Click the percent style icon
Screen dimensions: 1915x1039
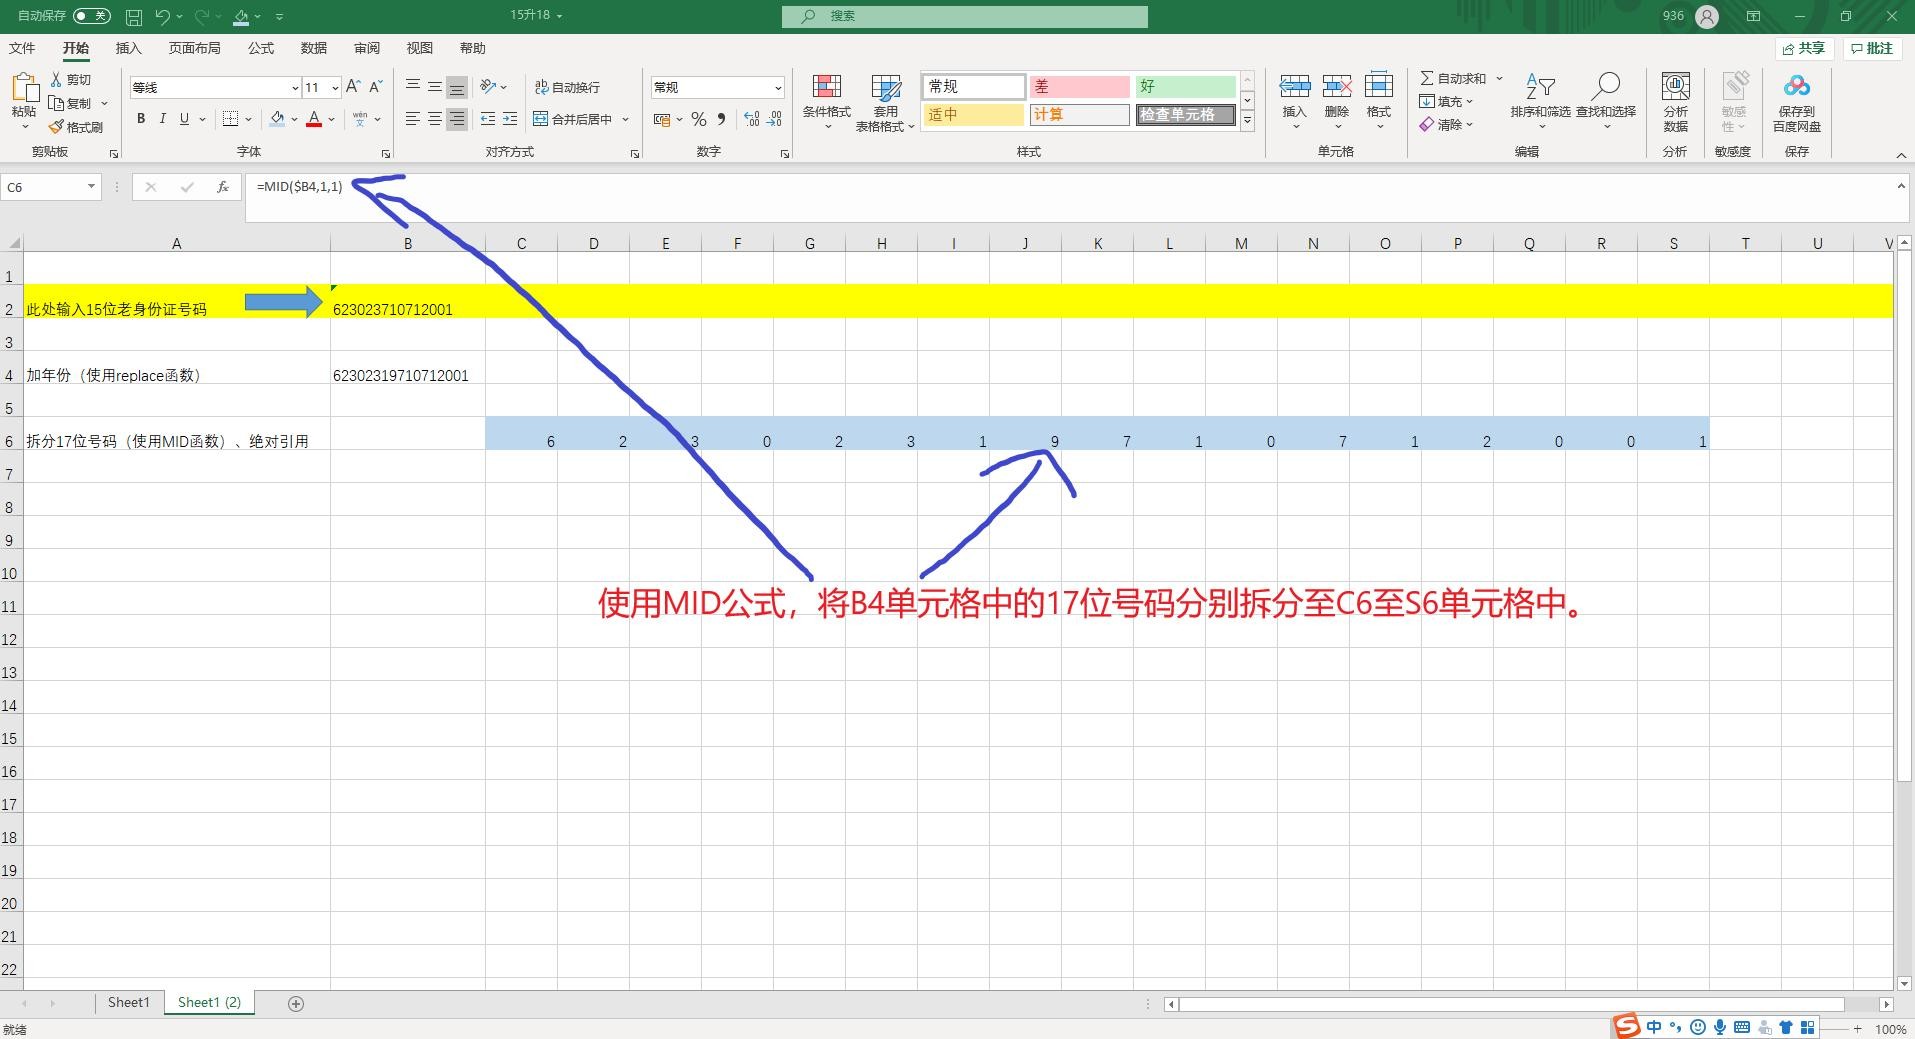click(x=698, y=119)
